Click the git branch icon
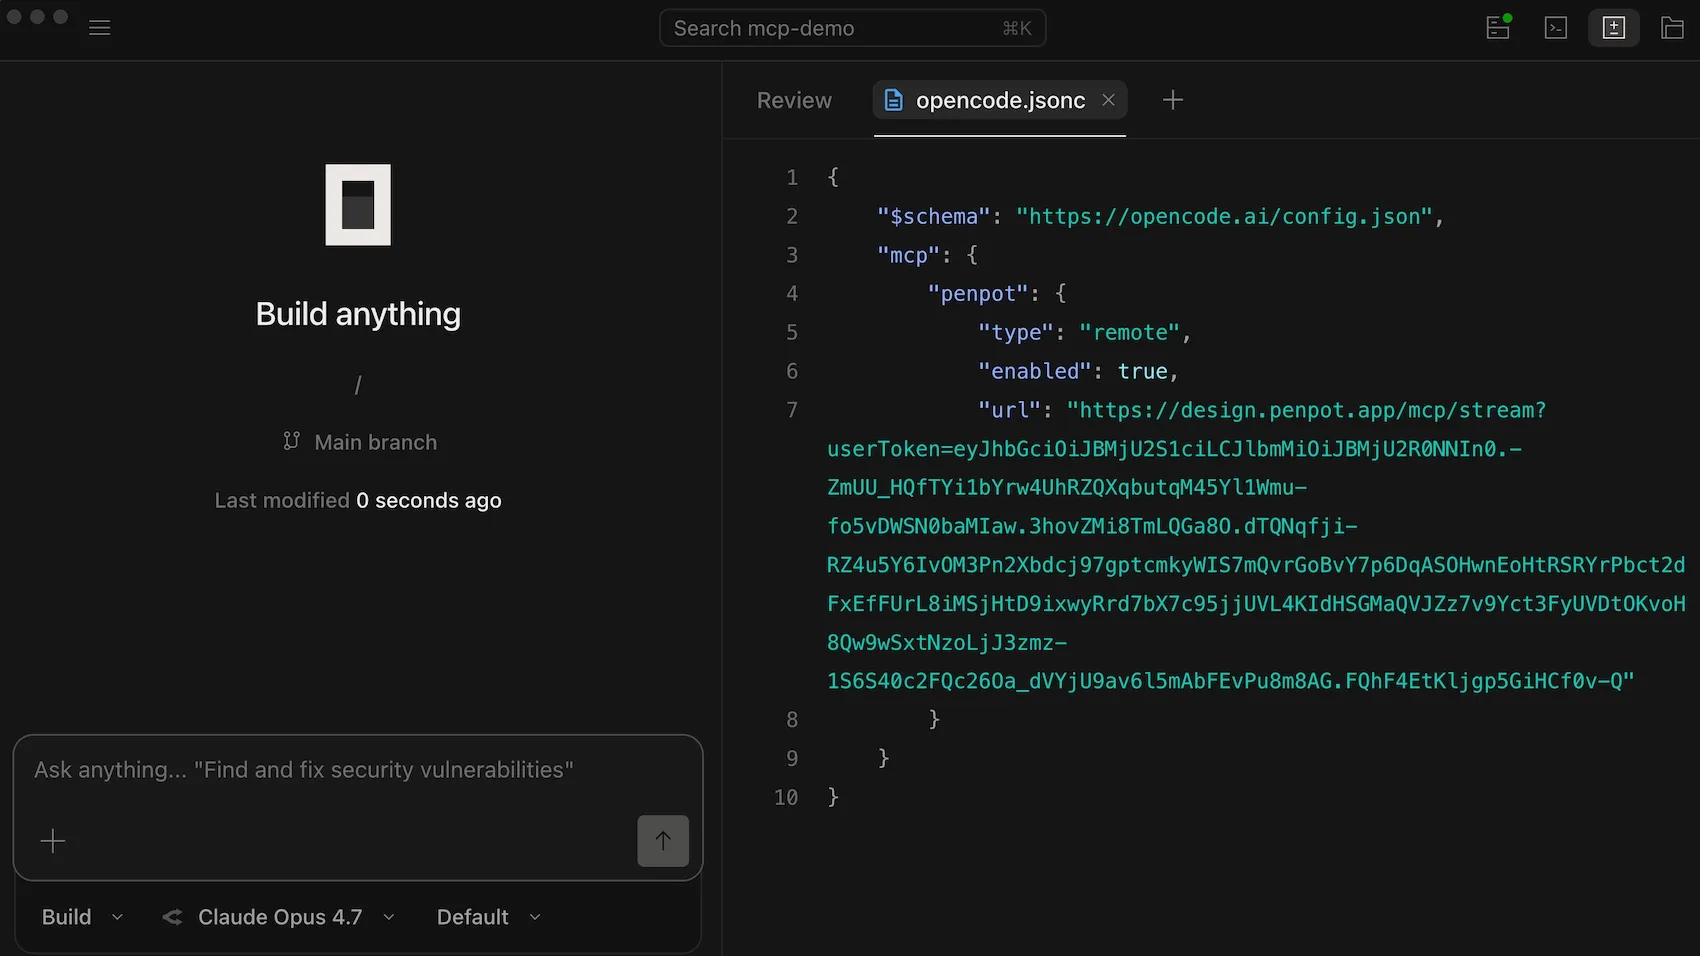The width and height of the screenshot is (1700, 956). 291,441
